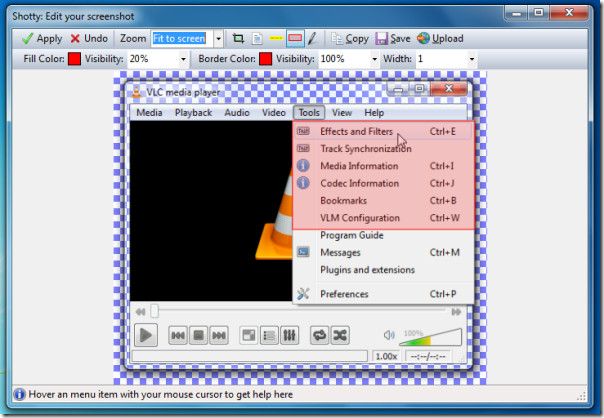Upload the screenshot using the globe icon
Viewport: 604px width, 418px height.
point(440,39)
